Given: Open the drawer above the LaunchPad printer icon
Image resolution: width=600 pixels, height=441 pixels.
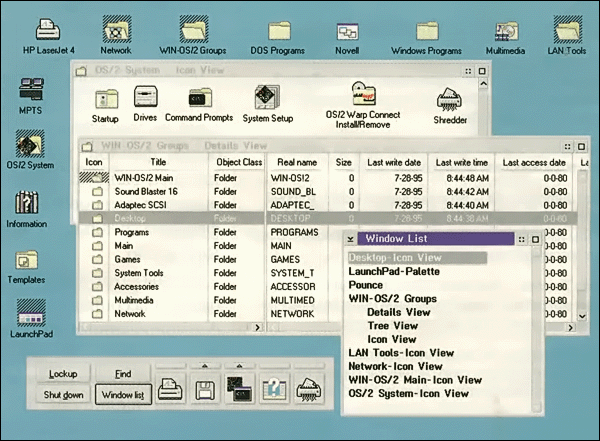Looking at the screenshot, I should click(x=171, y=366).
